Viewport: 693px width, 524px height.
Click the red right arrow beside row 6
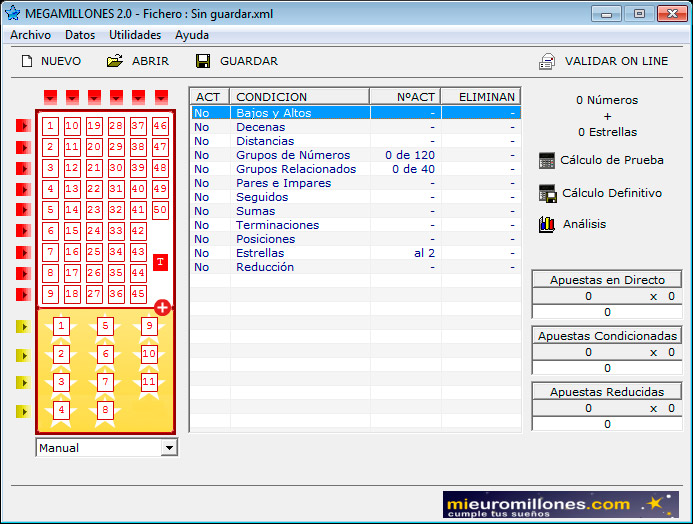point(23,231)
